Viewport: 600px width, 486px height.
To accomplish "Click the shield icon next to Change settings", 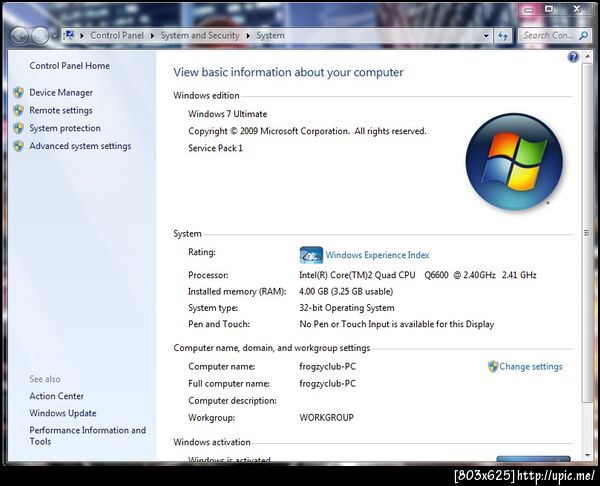I will click(x=493, y=367).
